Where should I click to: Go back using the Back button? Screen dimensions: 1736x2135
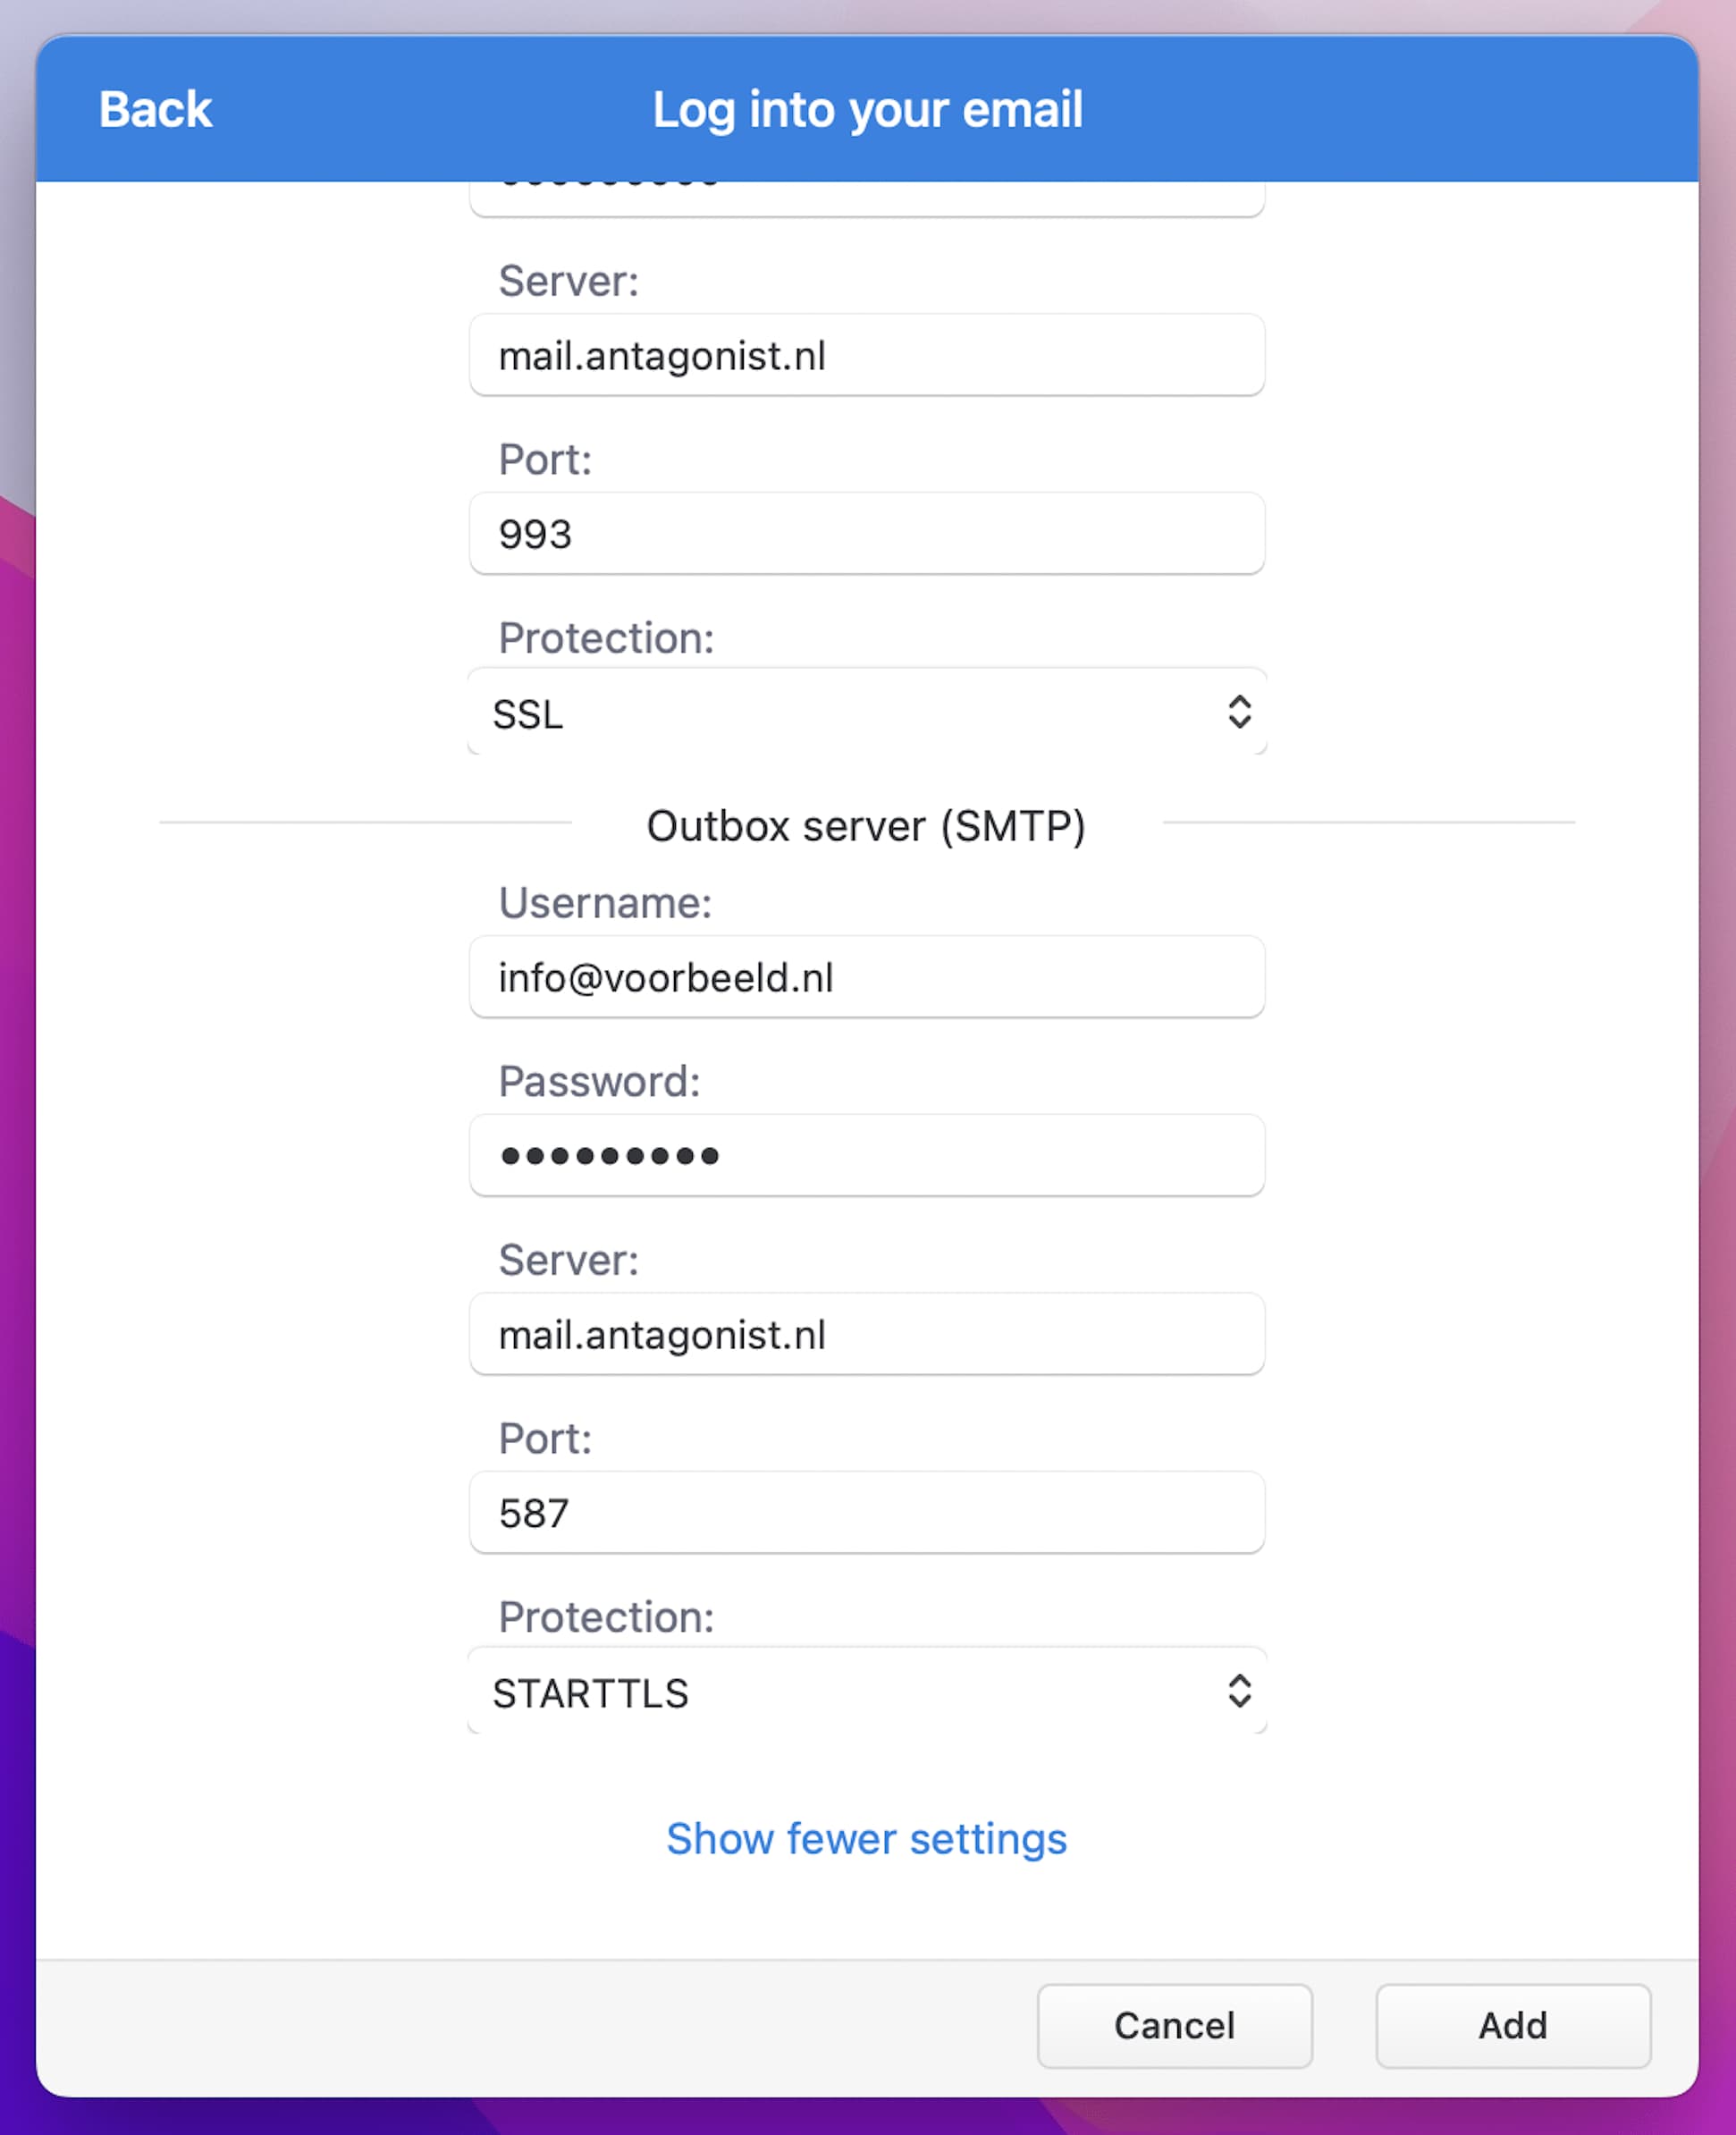click(155, 109)
